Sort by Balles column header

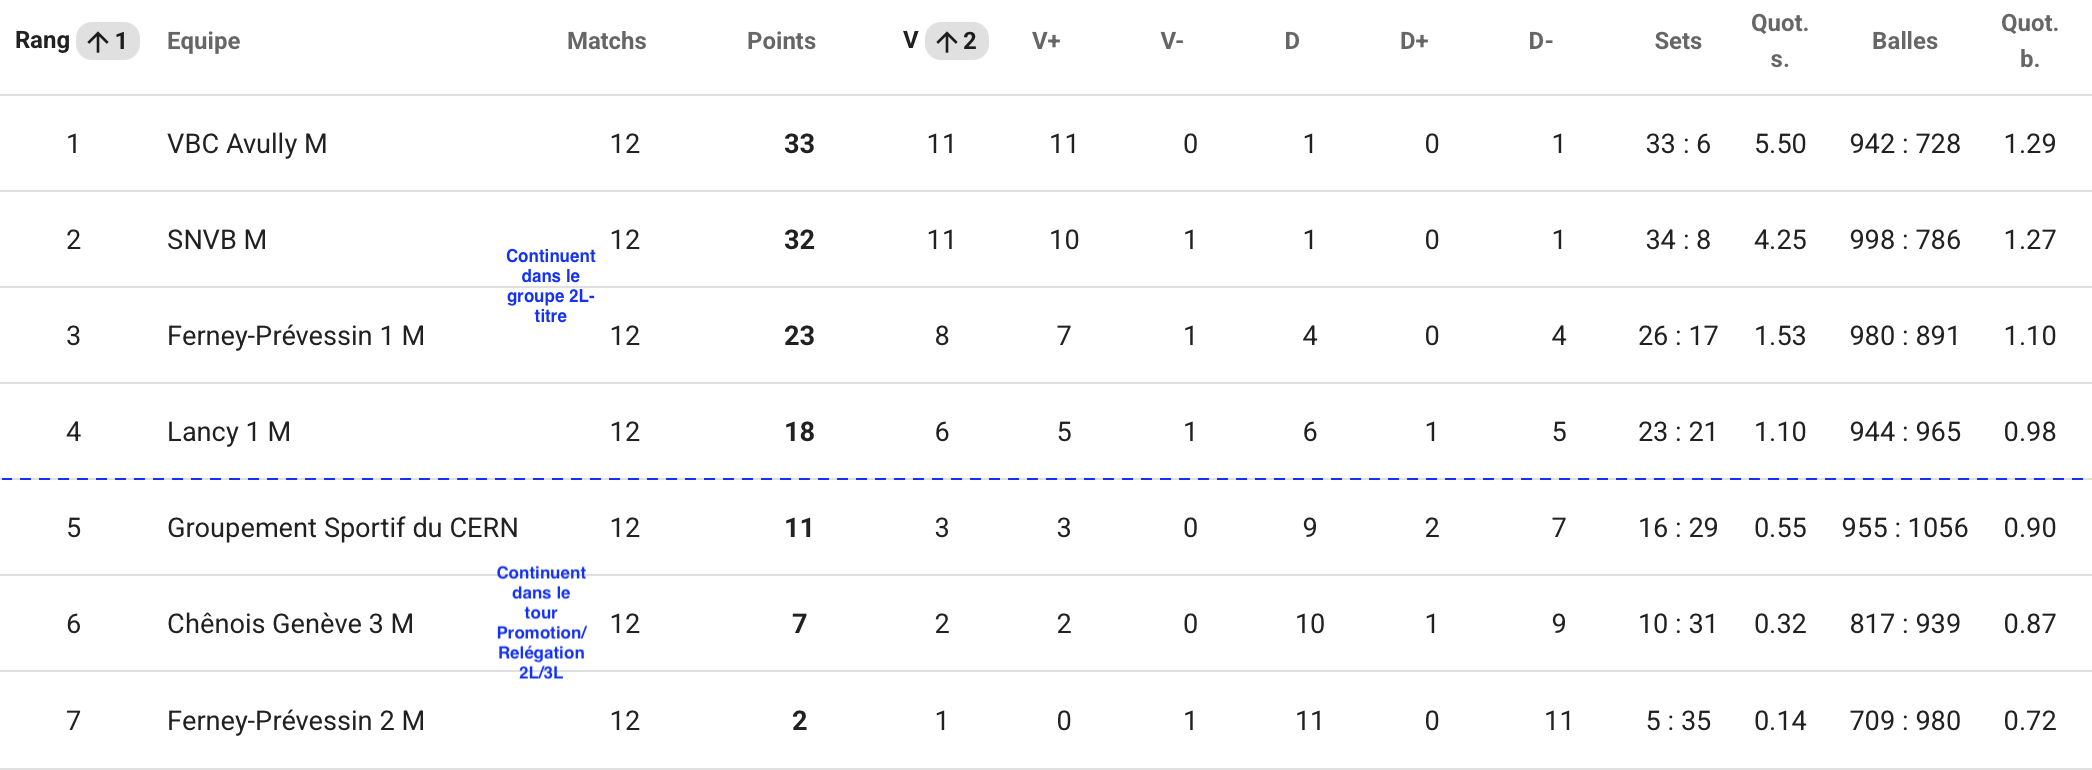[x=1905, y=41]
